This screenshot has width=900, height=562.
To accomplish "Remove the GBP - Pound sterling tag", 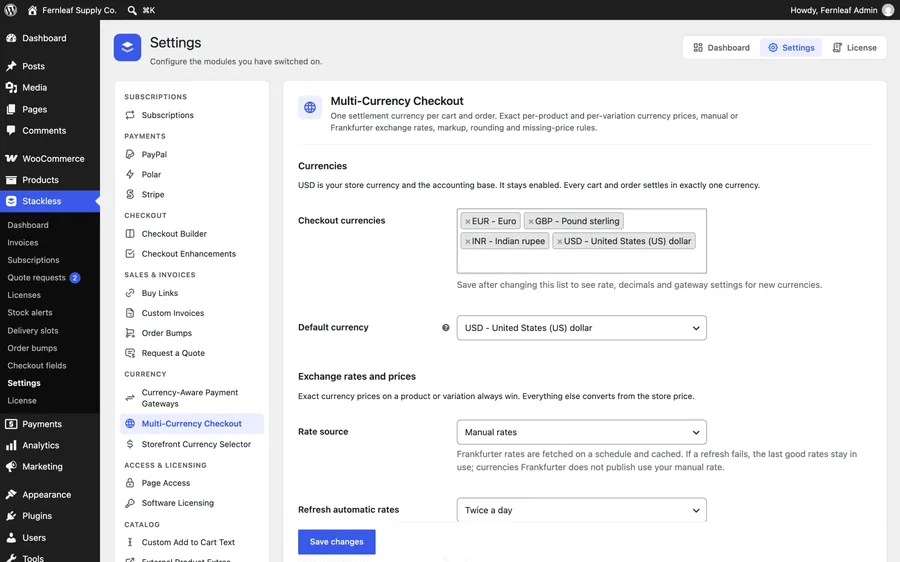I will [531, 222].
